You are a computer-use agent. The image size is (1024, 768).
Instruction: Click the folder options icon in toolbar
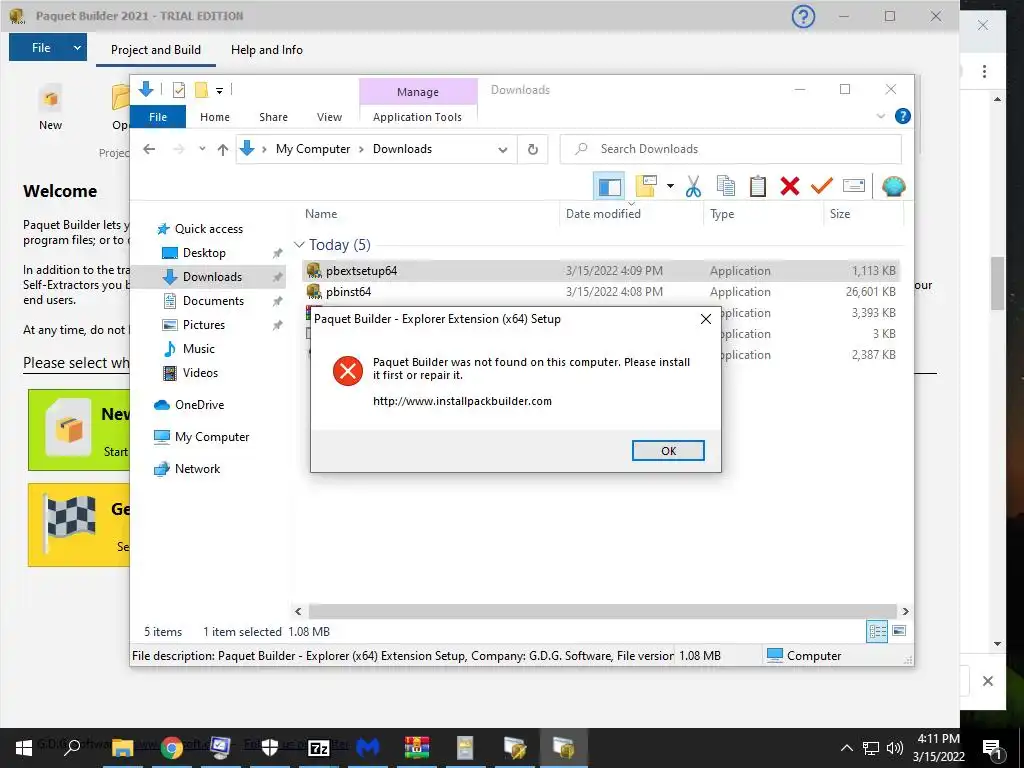(646, 187)
